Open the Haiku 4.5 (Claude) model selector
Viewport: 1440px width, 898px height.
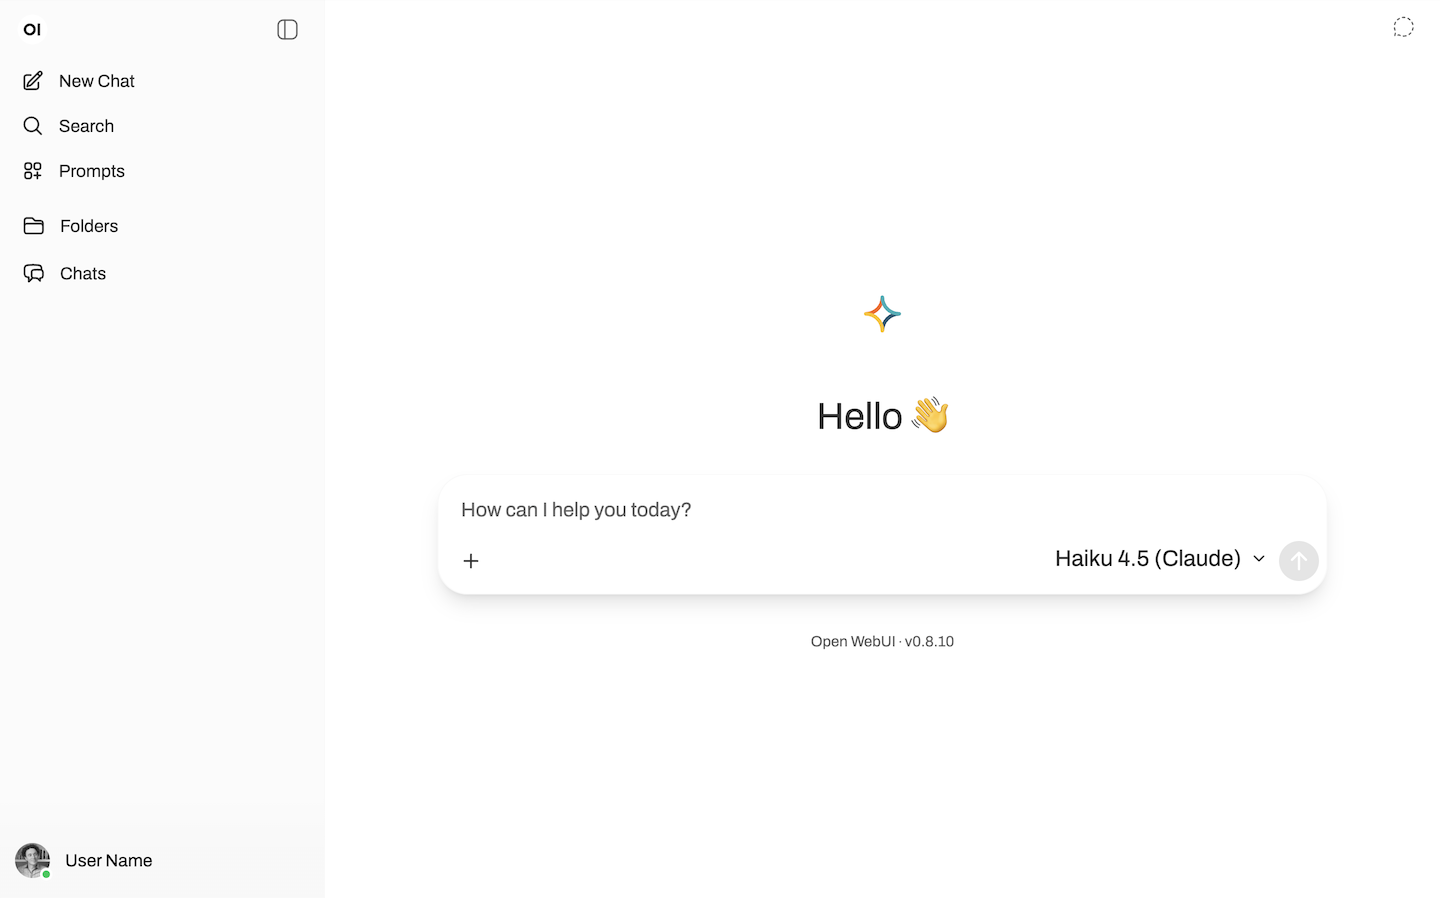coord(1160,559)
